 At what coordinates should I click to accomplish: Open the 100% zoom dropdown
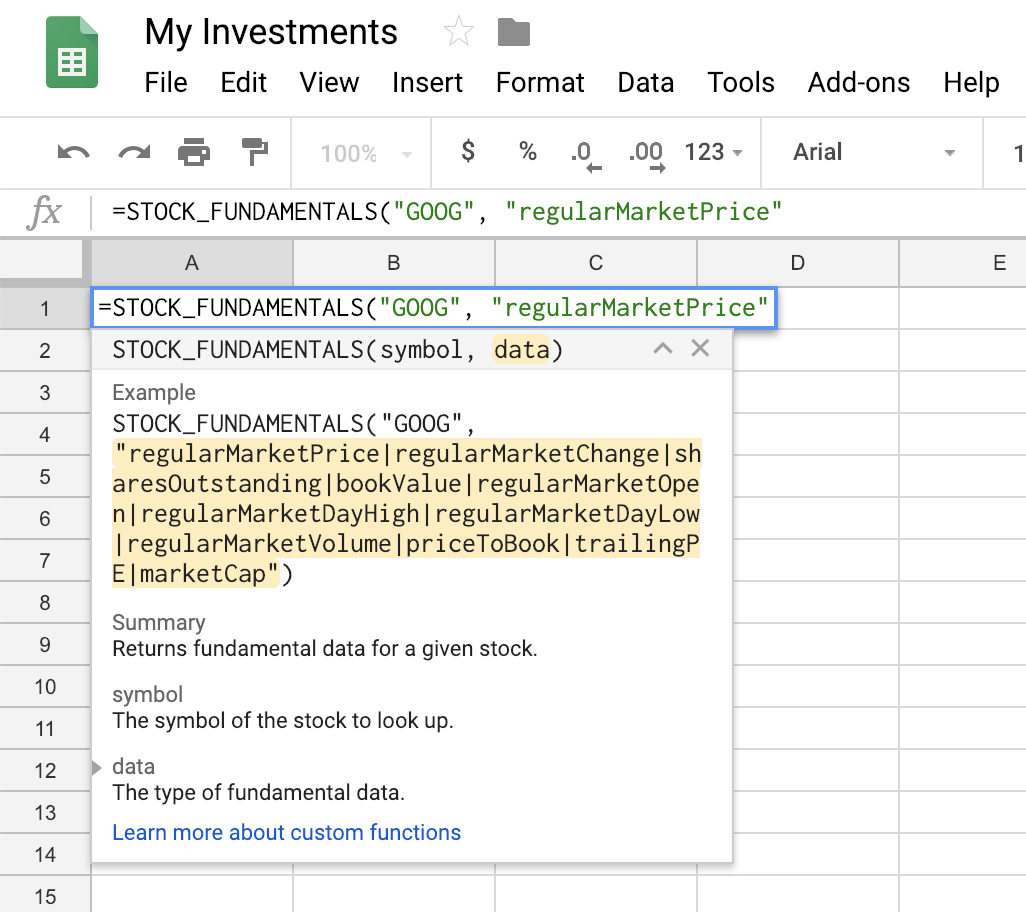[x=366, y=154]
